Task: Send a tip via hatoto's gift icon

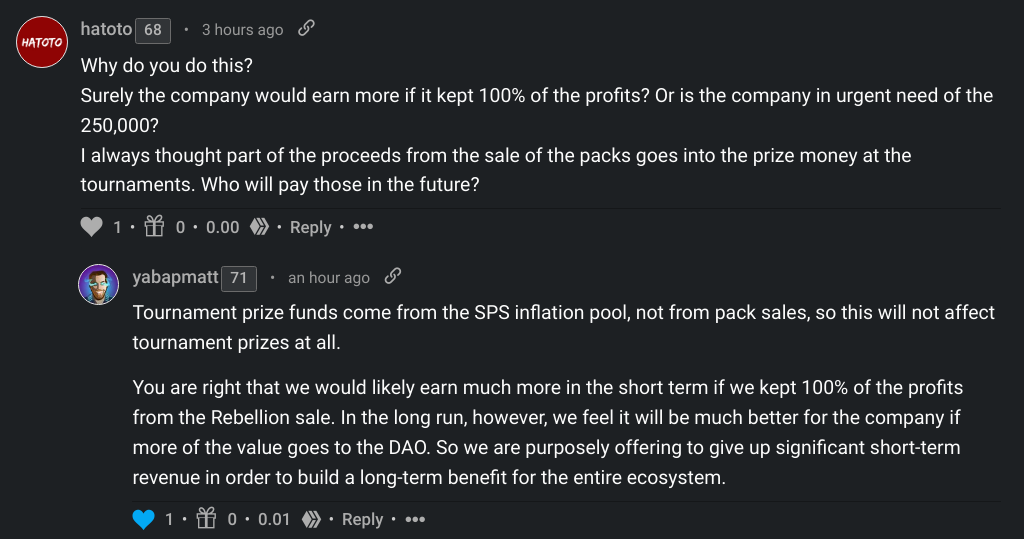Action: click(x=154, y=227)
